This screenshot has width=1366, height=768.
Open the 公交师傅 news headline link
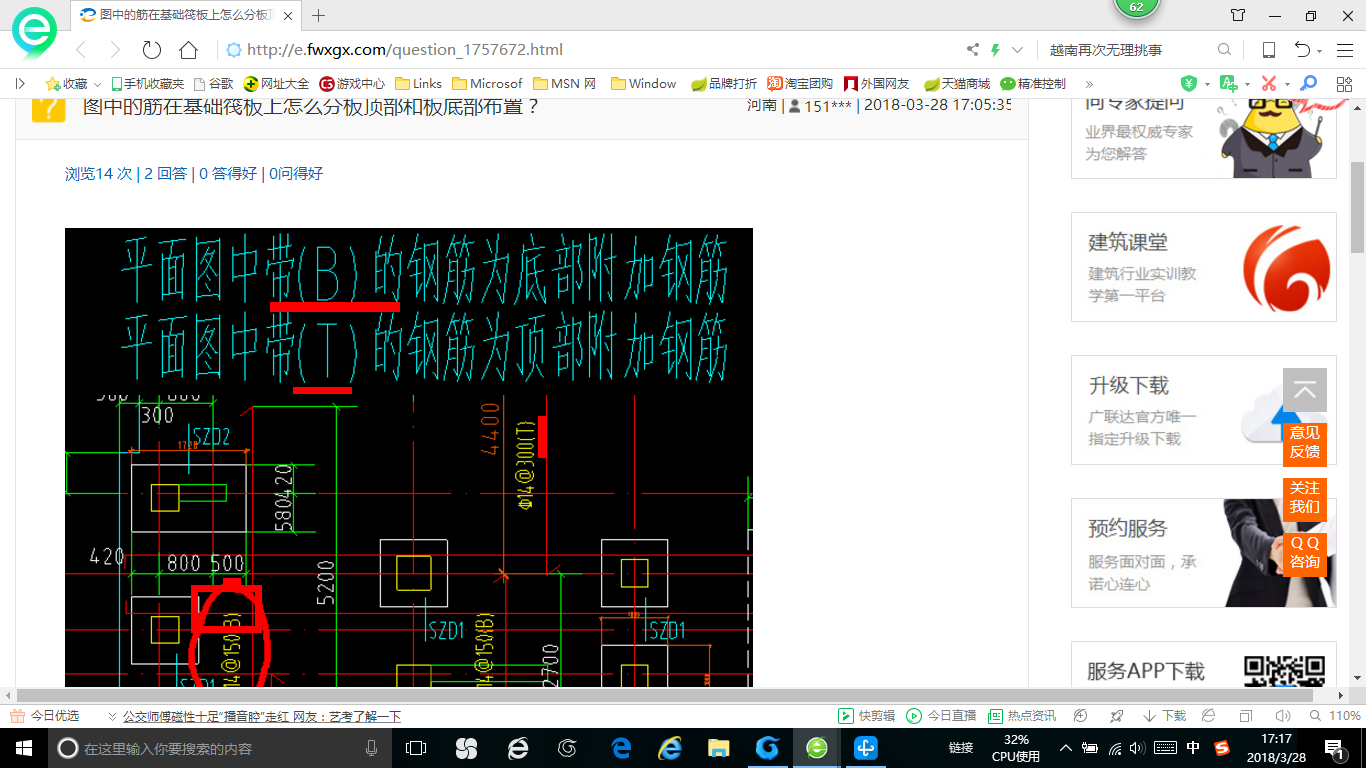262,716
